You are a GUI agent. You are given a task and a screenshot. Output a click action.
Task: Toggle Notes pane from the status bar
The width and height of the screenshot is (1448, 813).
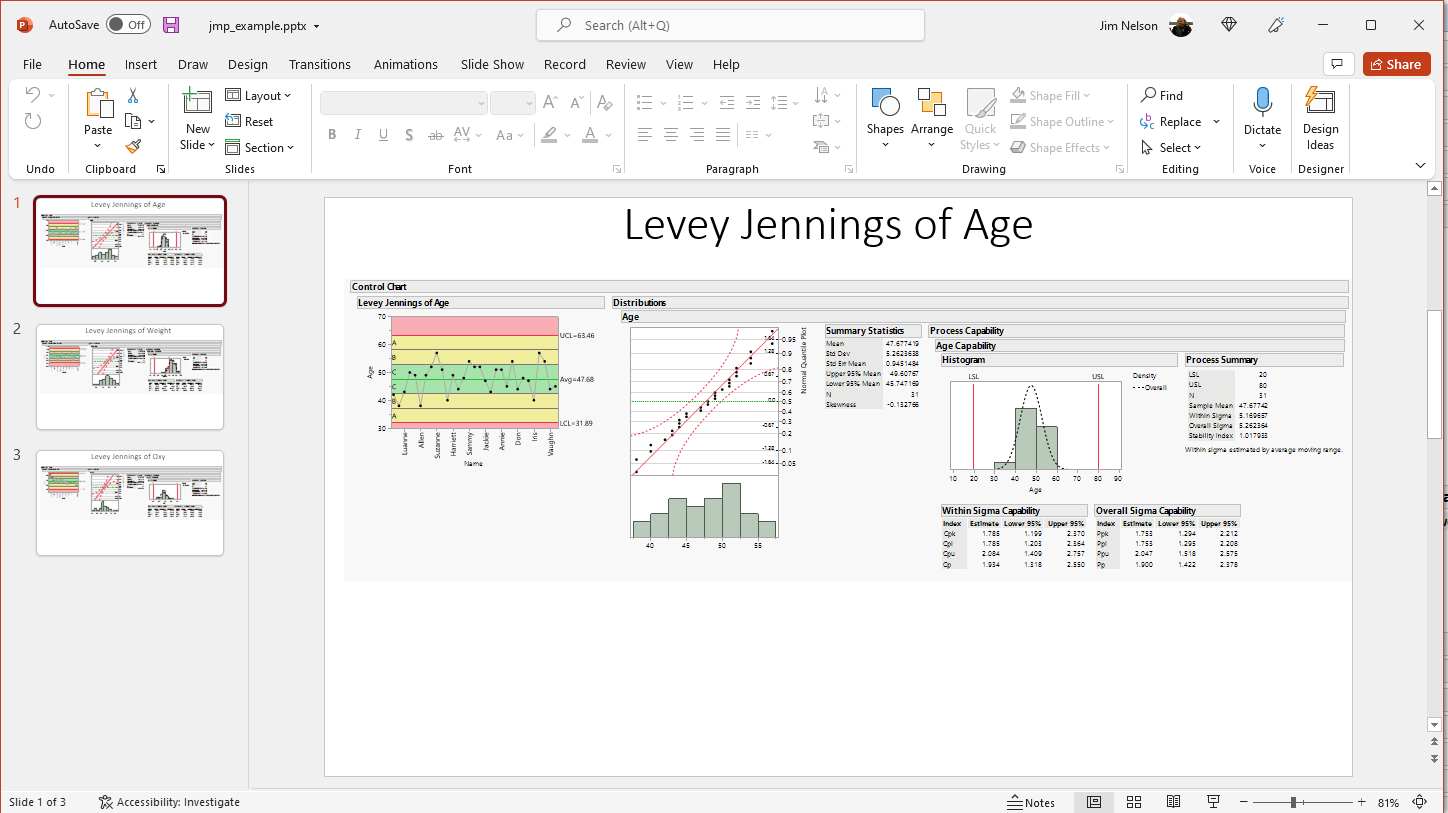tap(1032, 801)
